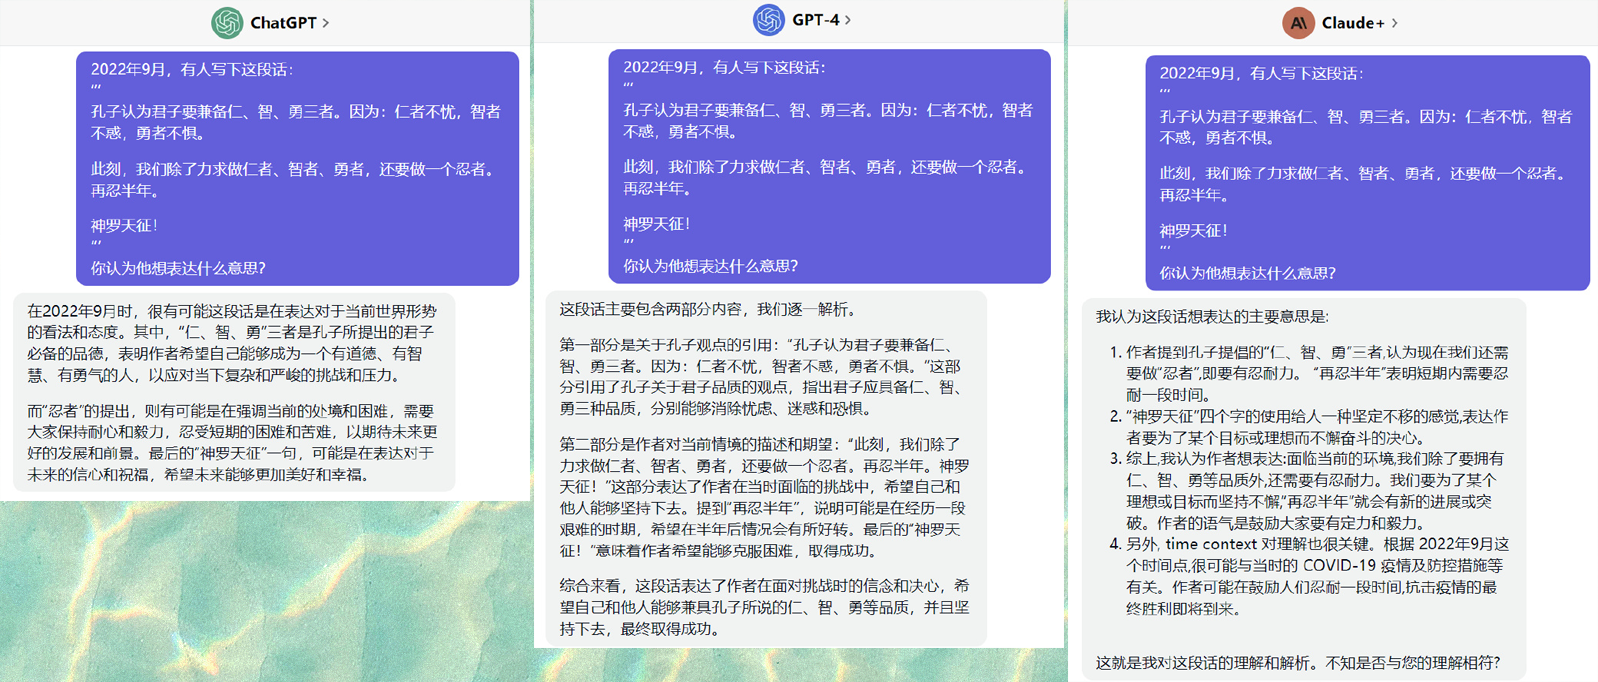Click "2022年9月,有人写下这段话" in Claude+ panel

click(x=1261, y=73)
